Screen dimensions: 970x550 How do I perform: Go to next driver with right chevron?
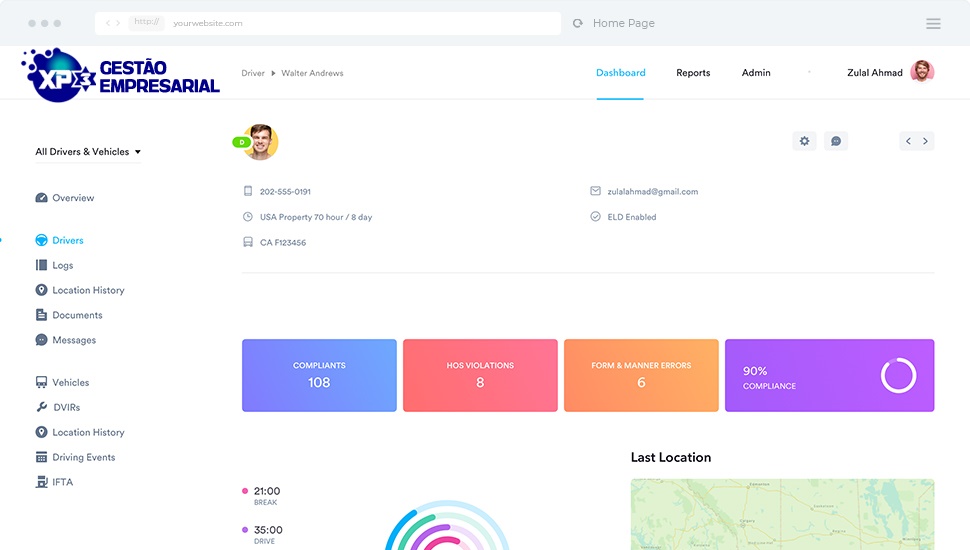pyautogui.click(x=925, y=141)
